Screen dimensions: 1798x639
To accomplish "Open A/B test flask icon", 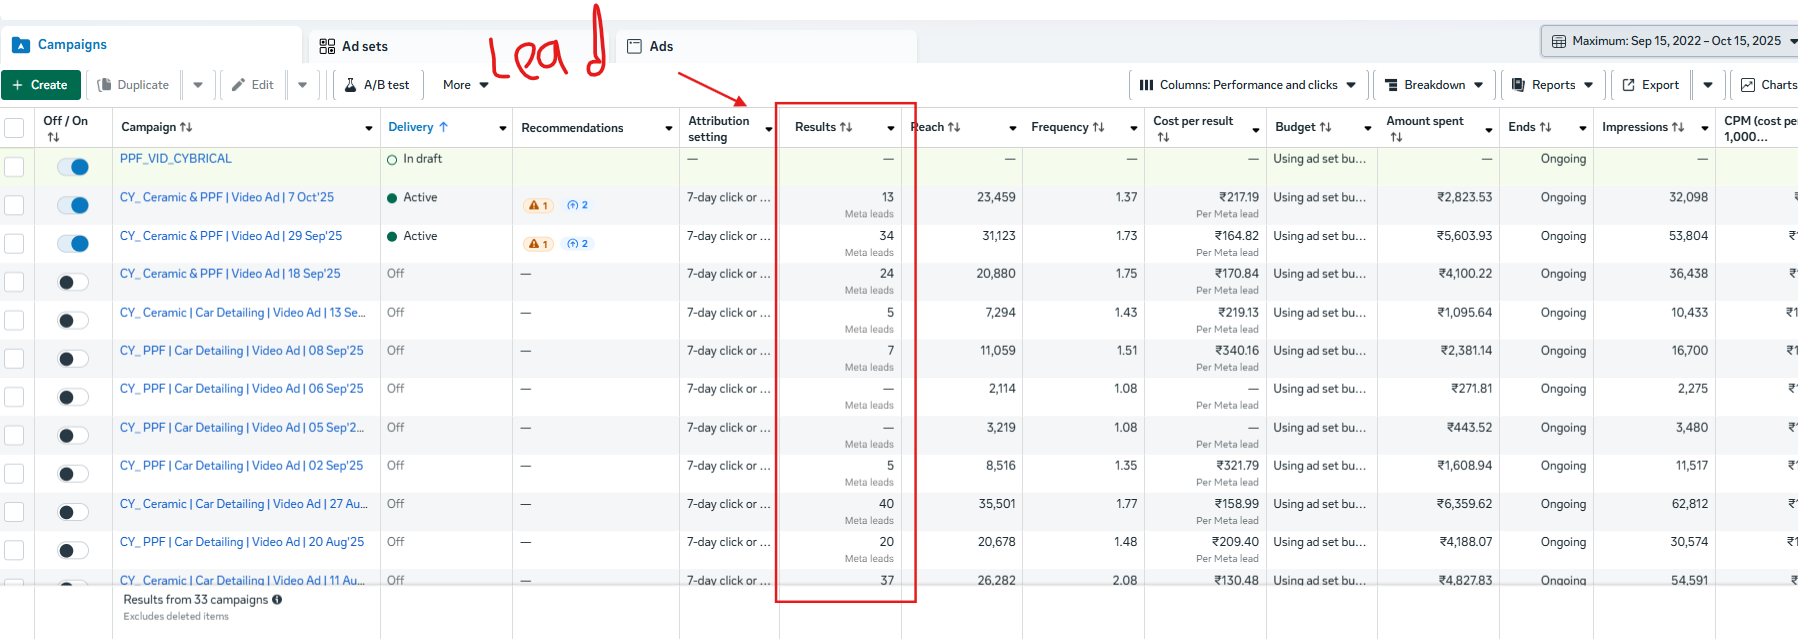I will 351,85.
